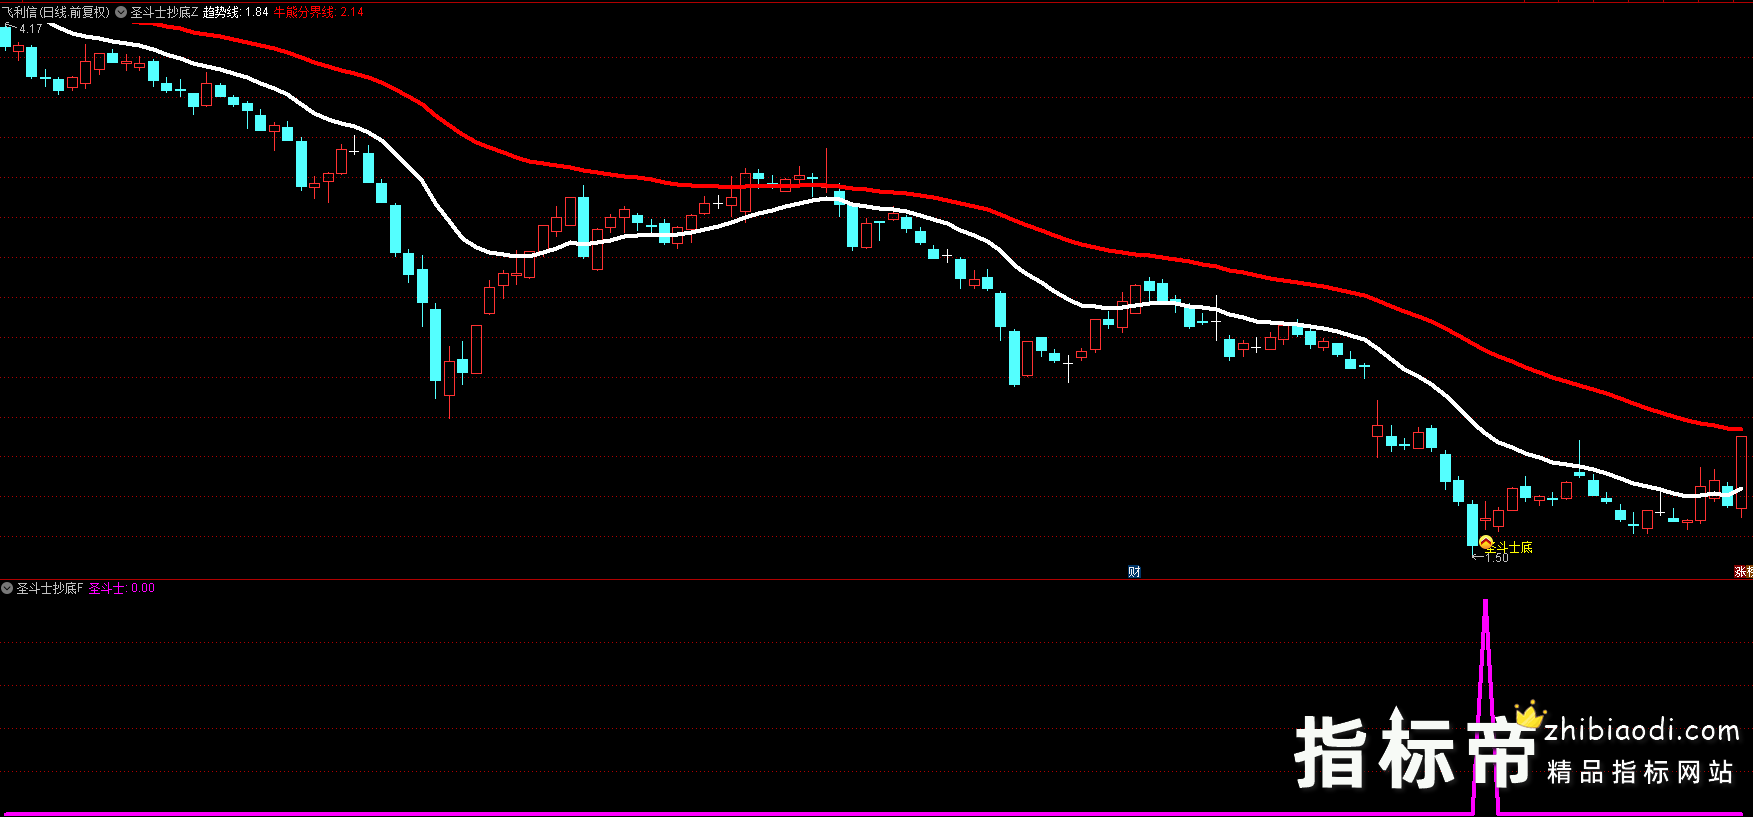The height and width of the screenshot is (817, 1753).
Task: Select the 4.17 high price arrow marker
Action: pos(26,29)
